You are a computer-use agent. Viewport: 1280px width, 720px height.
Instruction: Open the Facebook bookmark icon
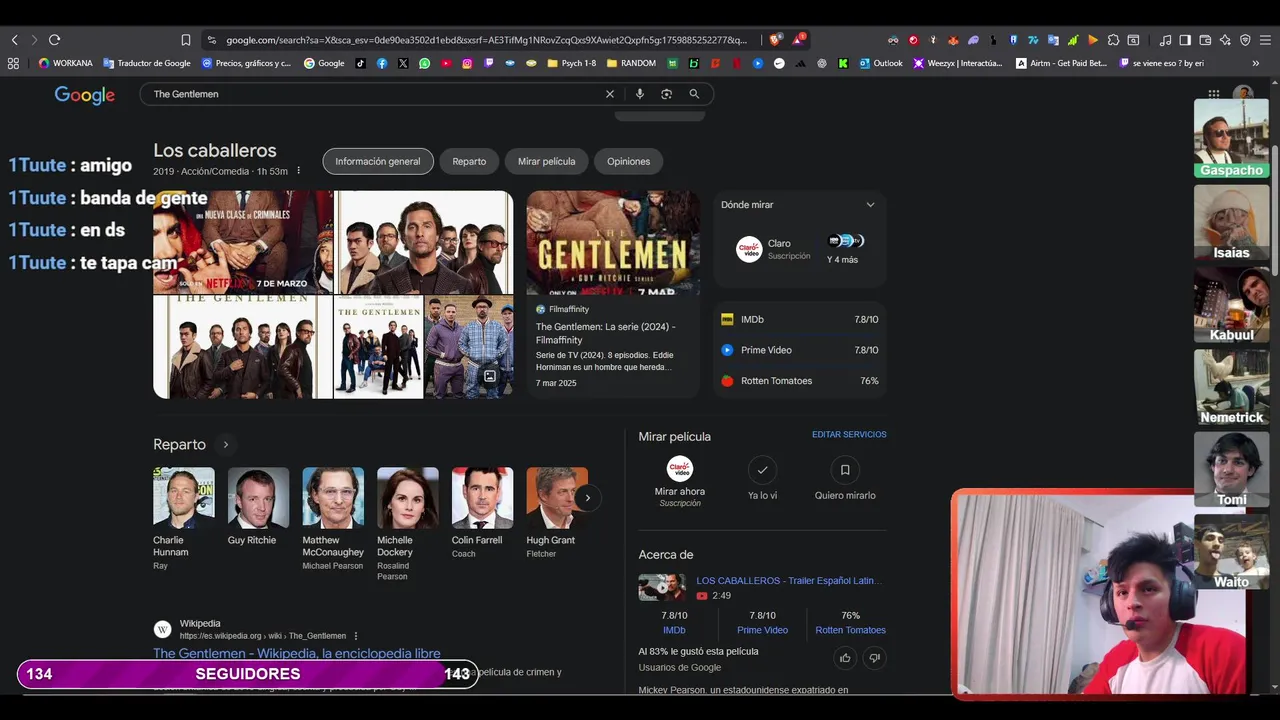382,63
